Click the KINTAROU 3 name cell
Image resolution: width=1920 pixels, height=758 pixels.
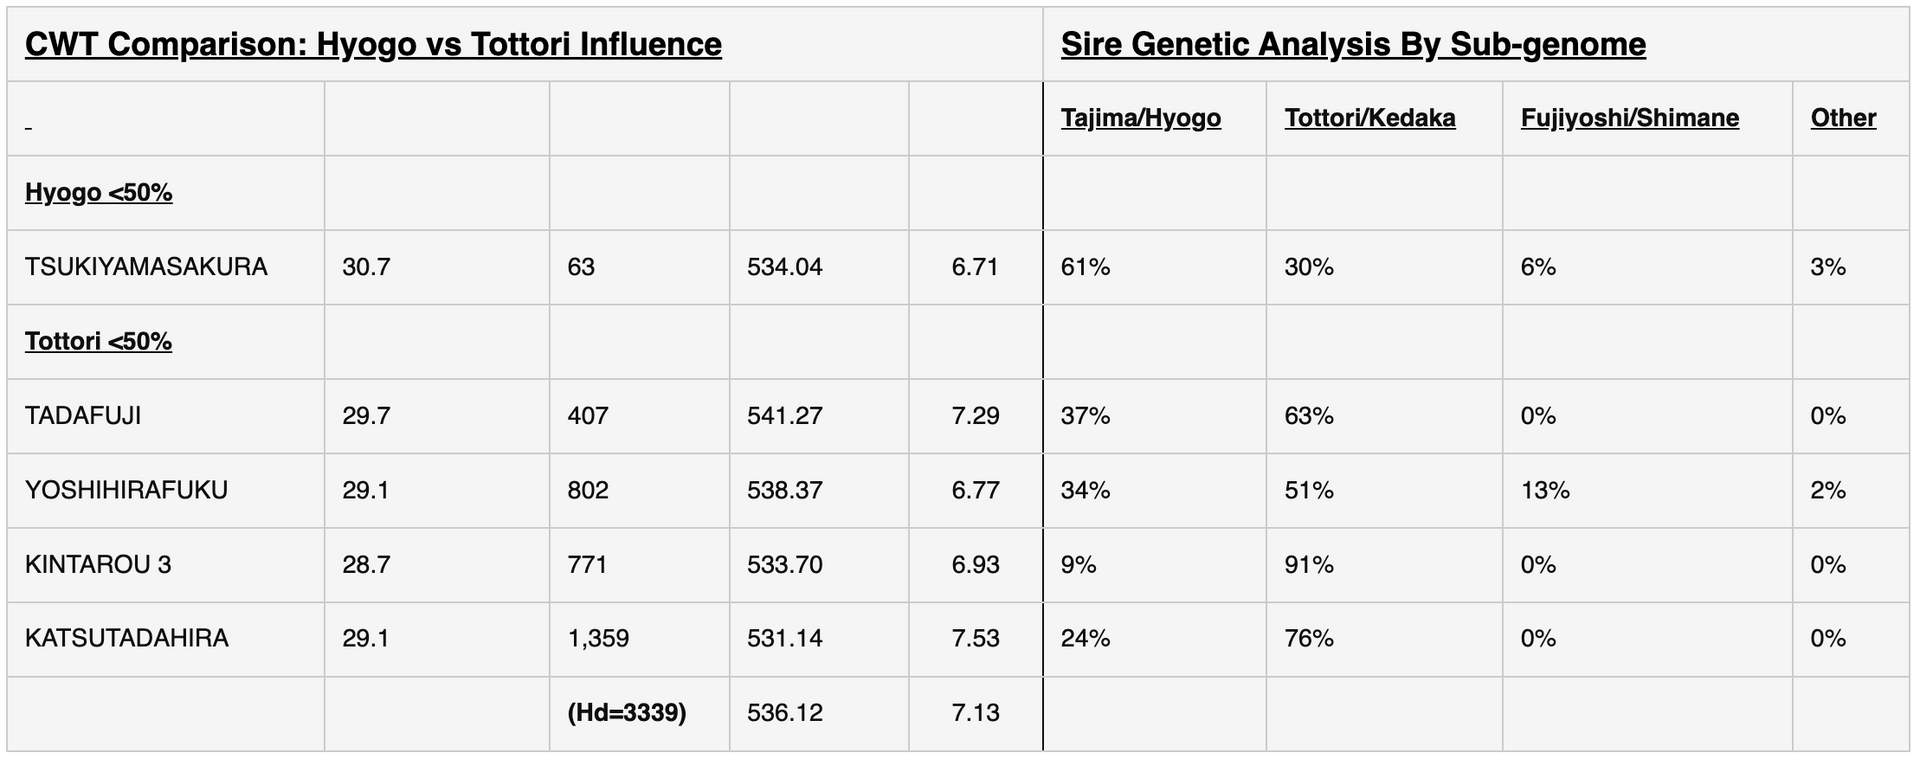(x=98, y=565)
